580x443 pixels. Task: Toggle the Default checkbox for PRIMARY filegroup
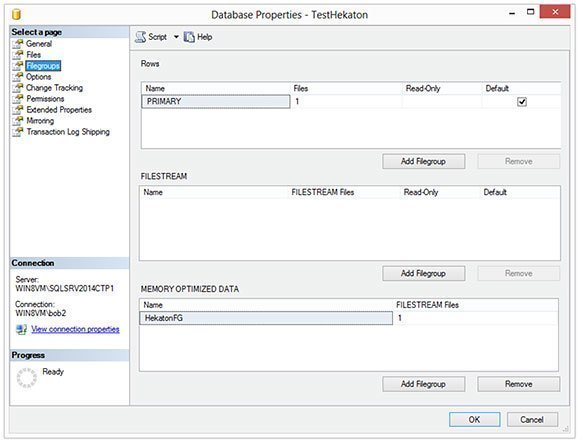(522, 102)
